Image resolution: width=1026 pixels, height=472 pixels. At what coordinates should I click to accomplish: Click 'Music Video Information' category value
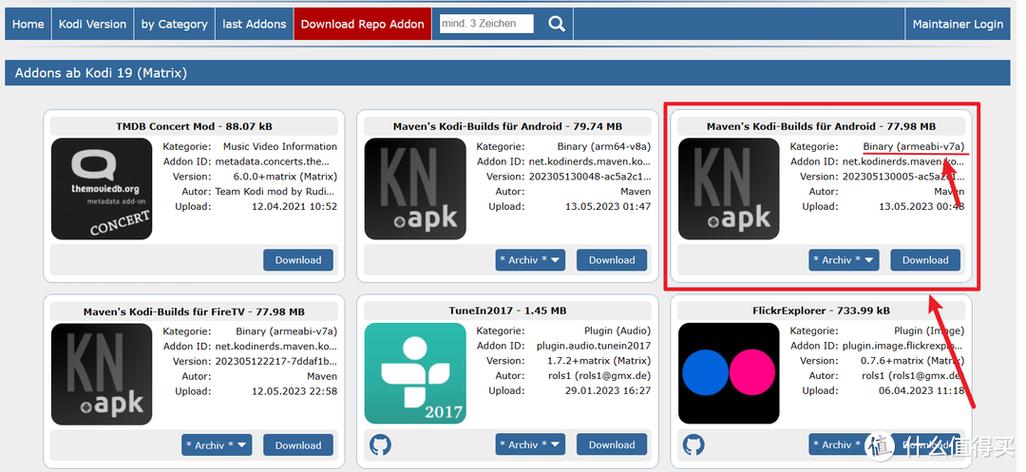coord(280,147)
